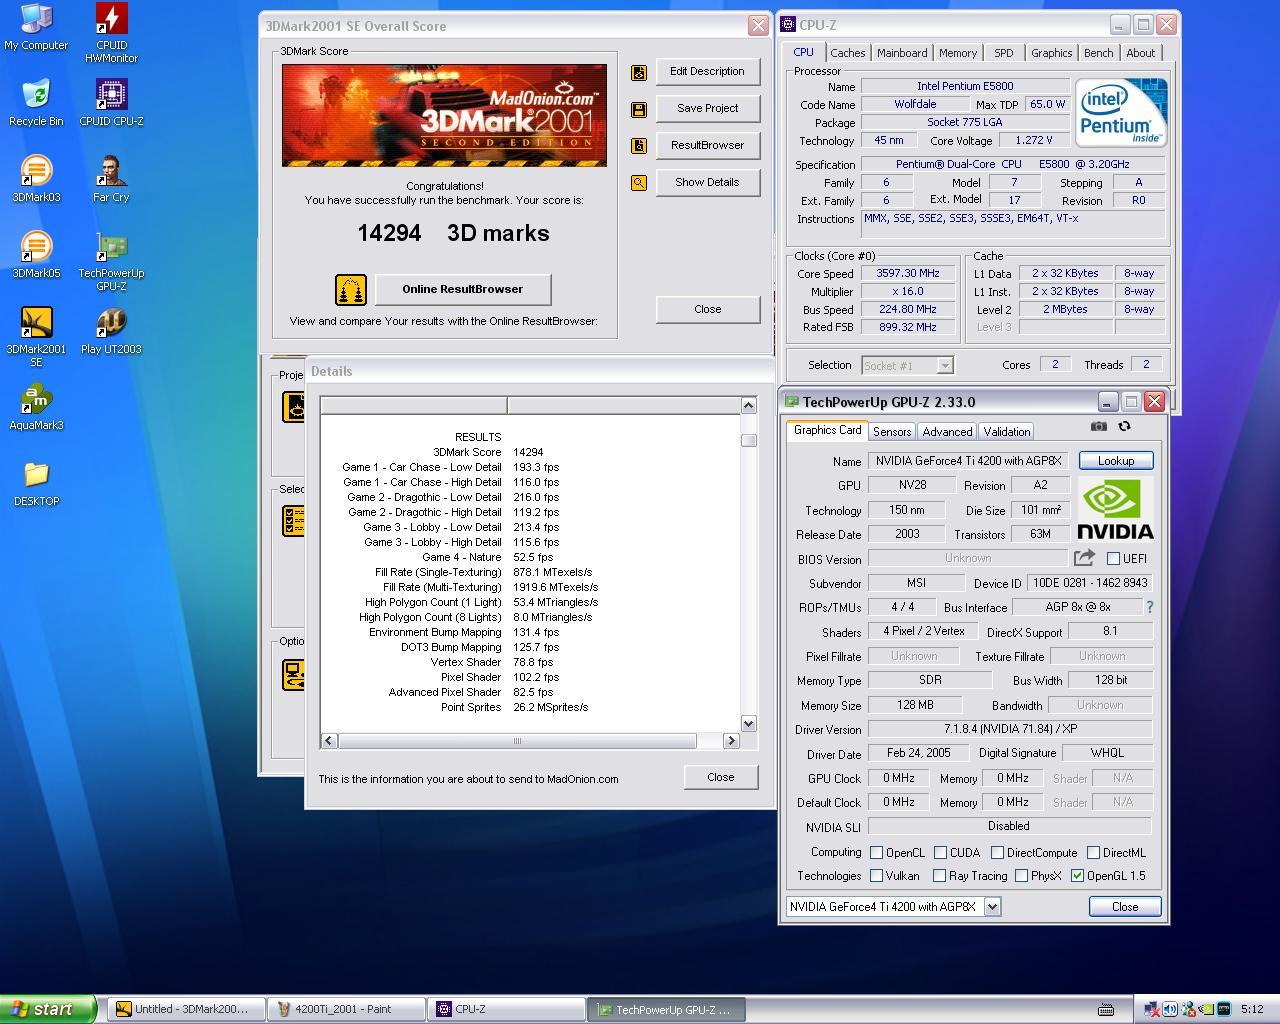Click the keyboard icon in the system tray
This screenshot has height=1024, width=1280.
(1106, 1009)
